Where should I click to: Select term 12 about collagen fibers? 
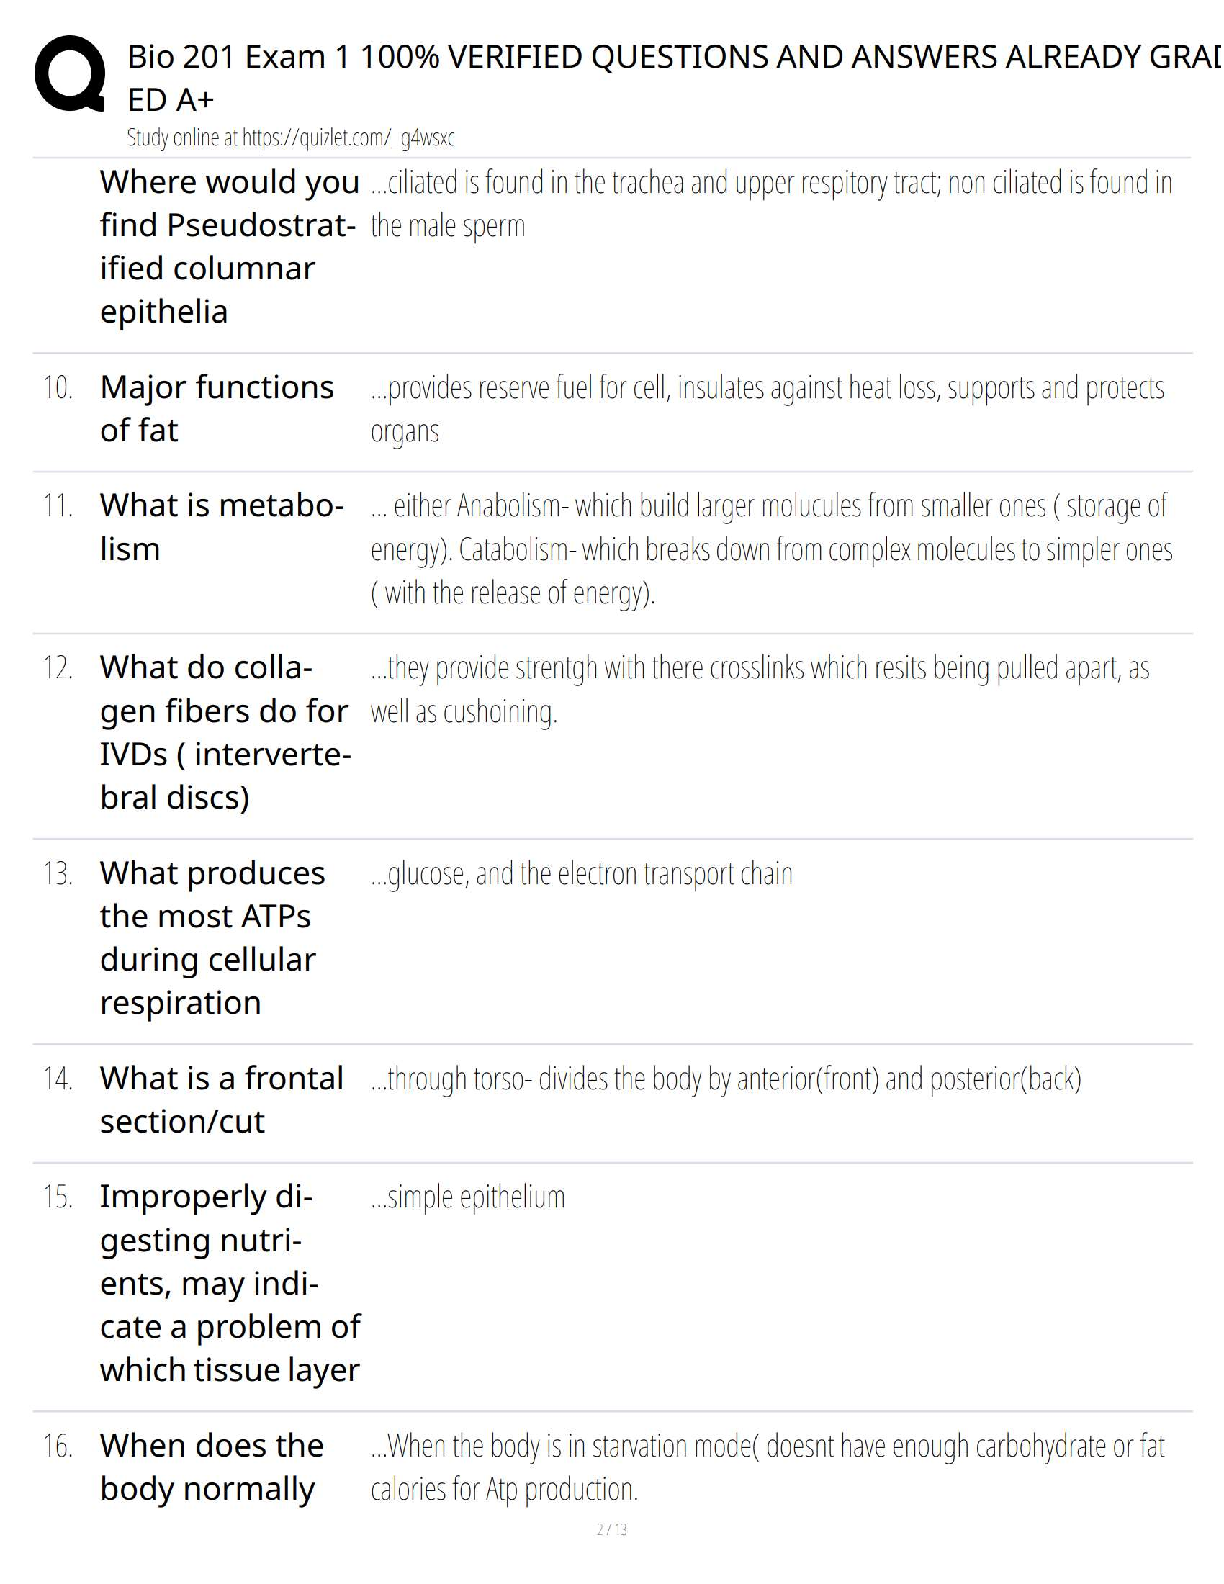tap(224, 732)
